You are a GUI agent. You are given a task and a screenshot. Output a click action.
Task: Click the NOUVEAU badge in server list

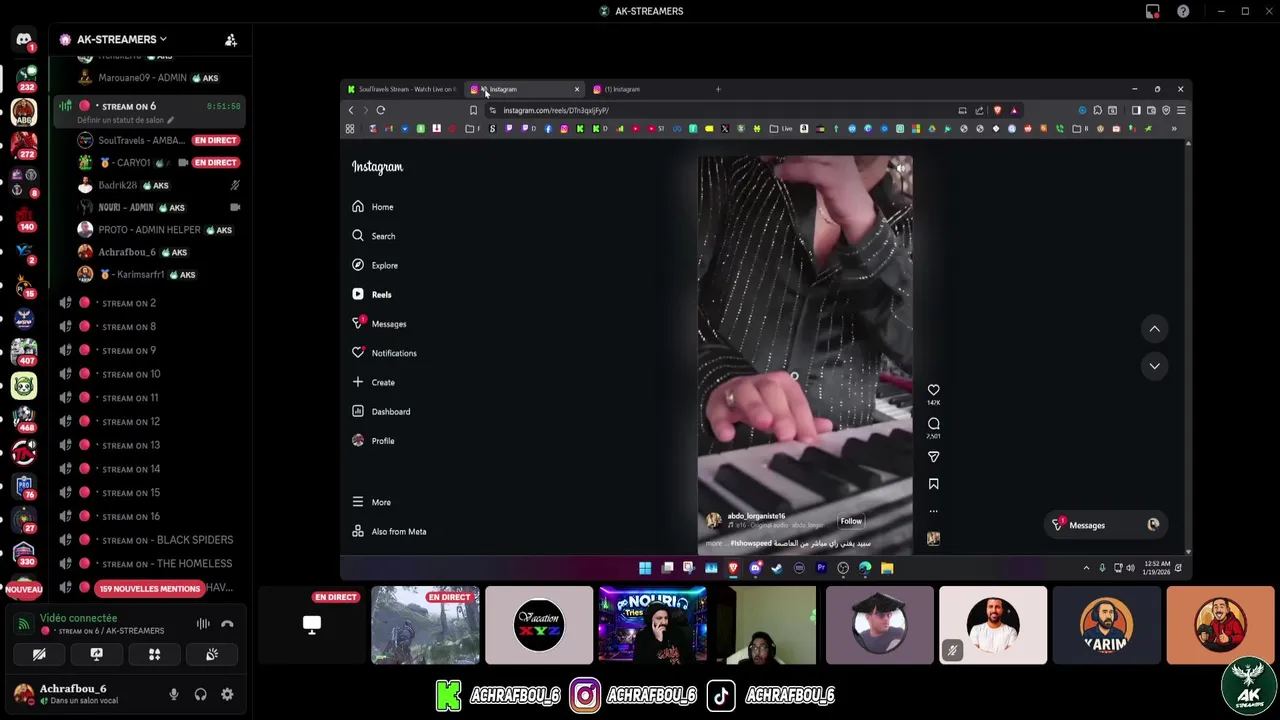tap(24, 590)
